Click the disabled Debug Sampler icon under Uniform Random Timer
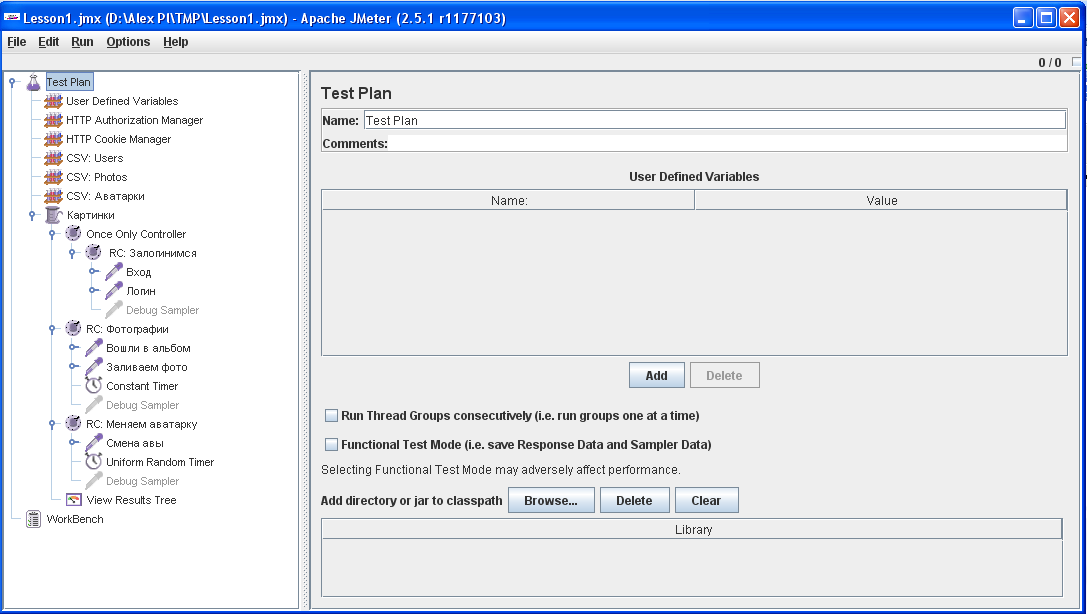 [x=94, y=481]
